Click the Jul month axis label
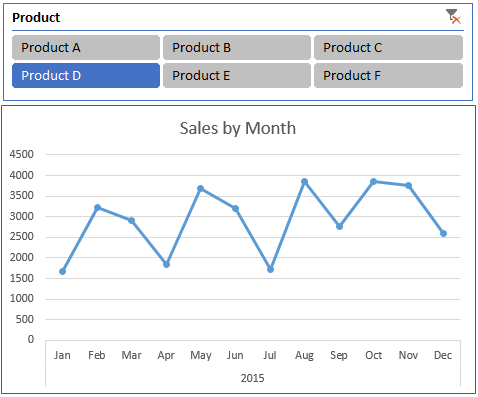The image size is (478, 397). pyautogui.click(x=270, y=355)
